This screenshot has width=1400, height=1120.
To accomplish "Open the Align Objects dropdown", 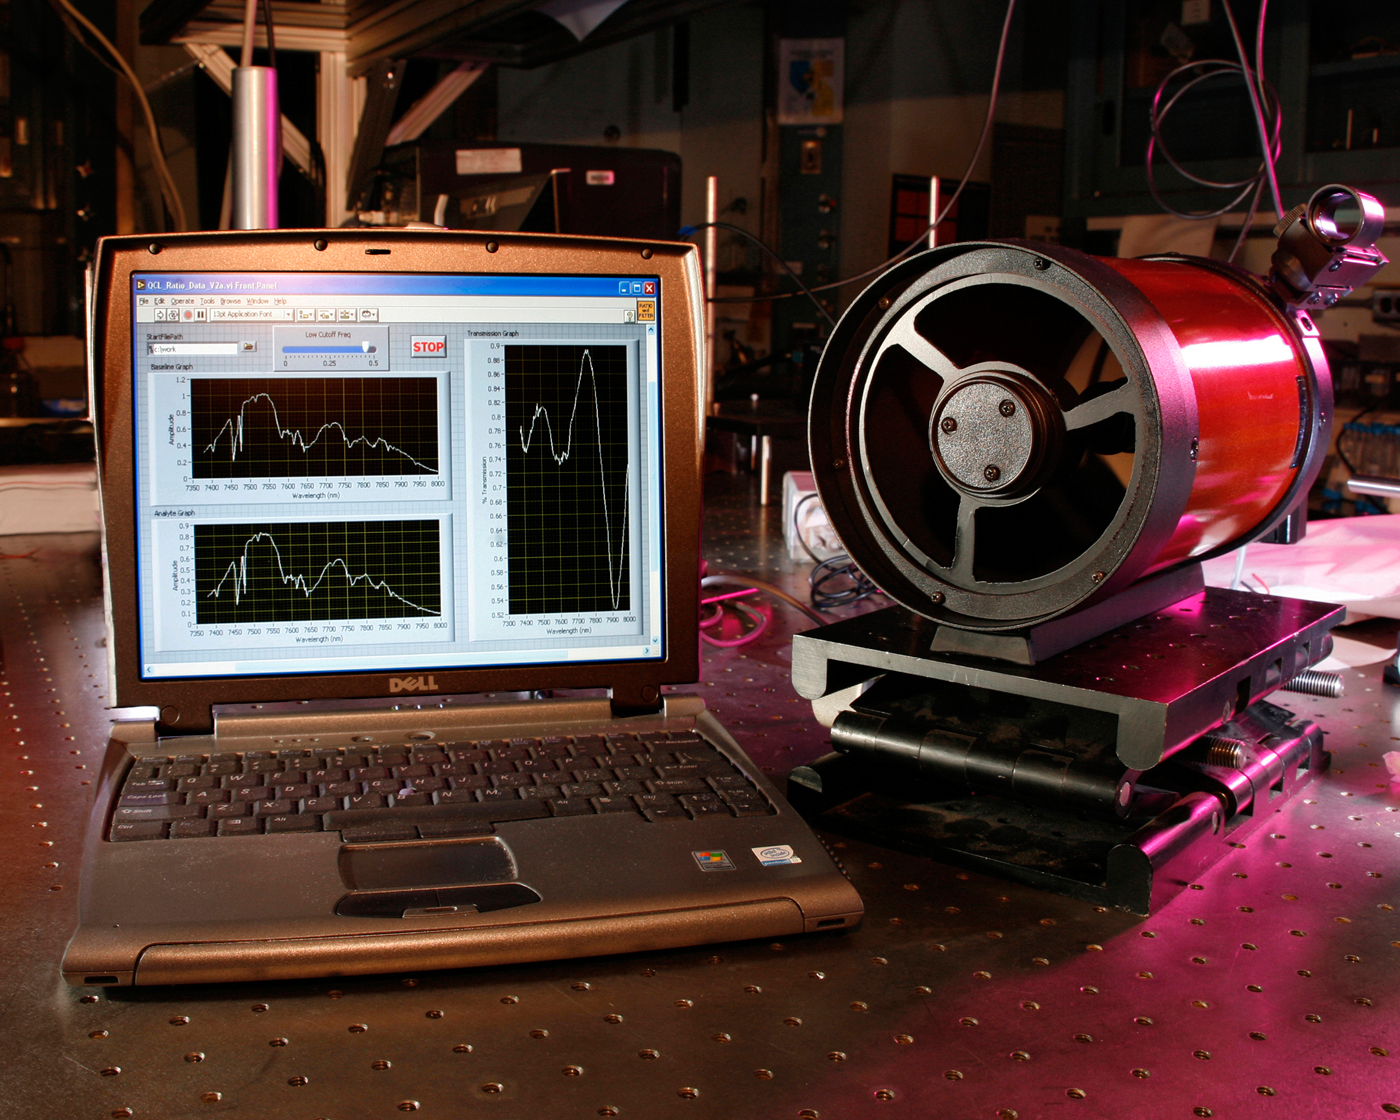I will pyautogui.click(x=306, y=315).
